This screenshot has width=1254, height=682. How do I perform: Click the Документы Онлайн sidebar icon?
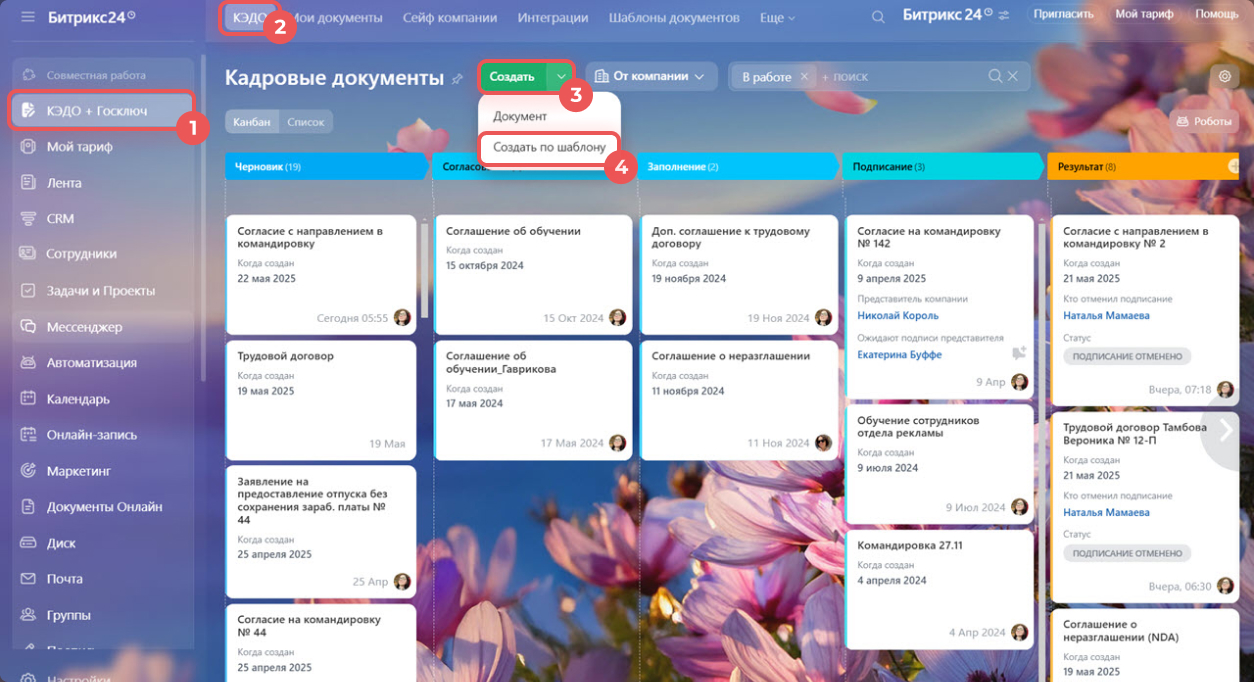[28, 507]
